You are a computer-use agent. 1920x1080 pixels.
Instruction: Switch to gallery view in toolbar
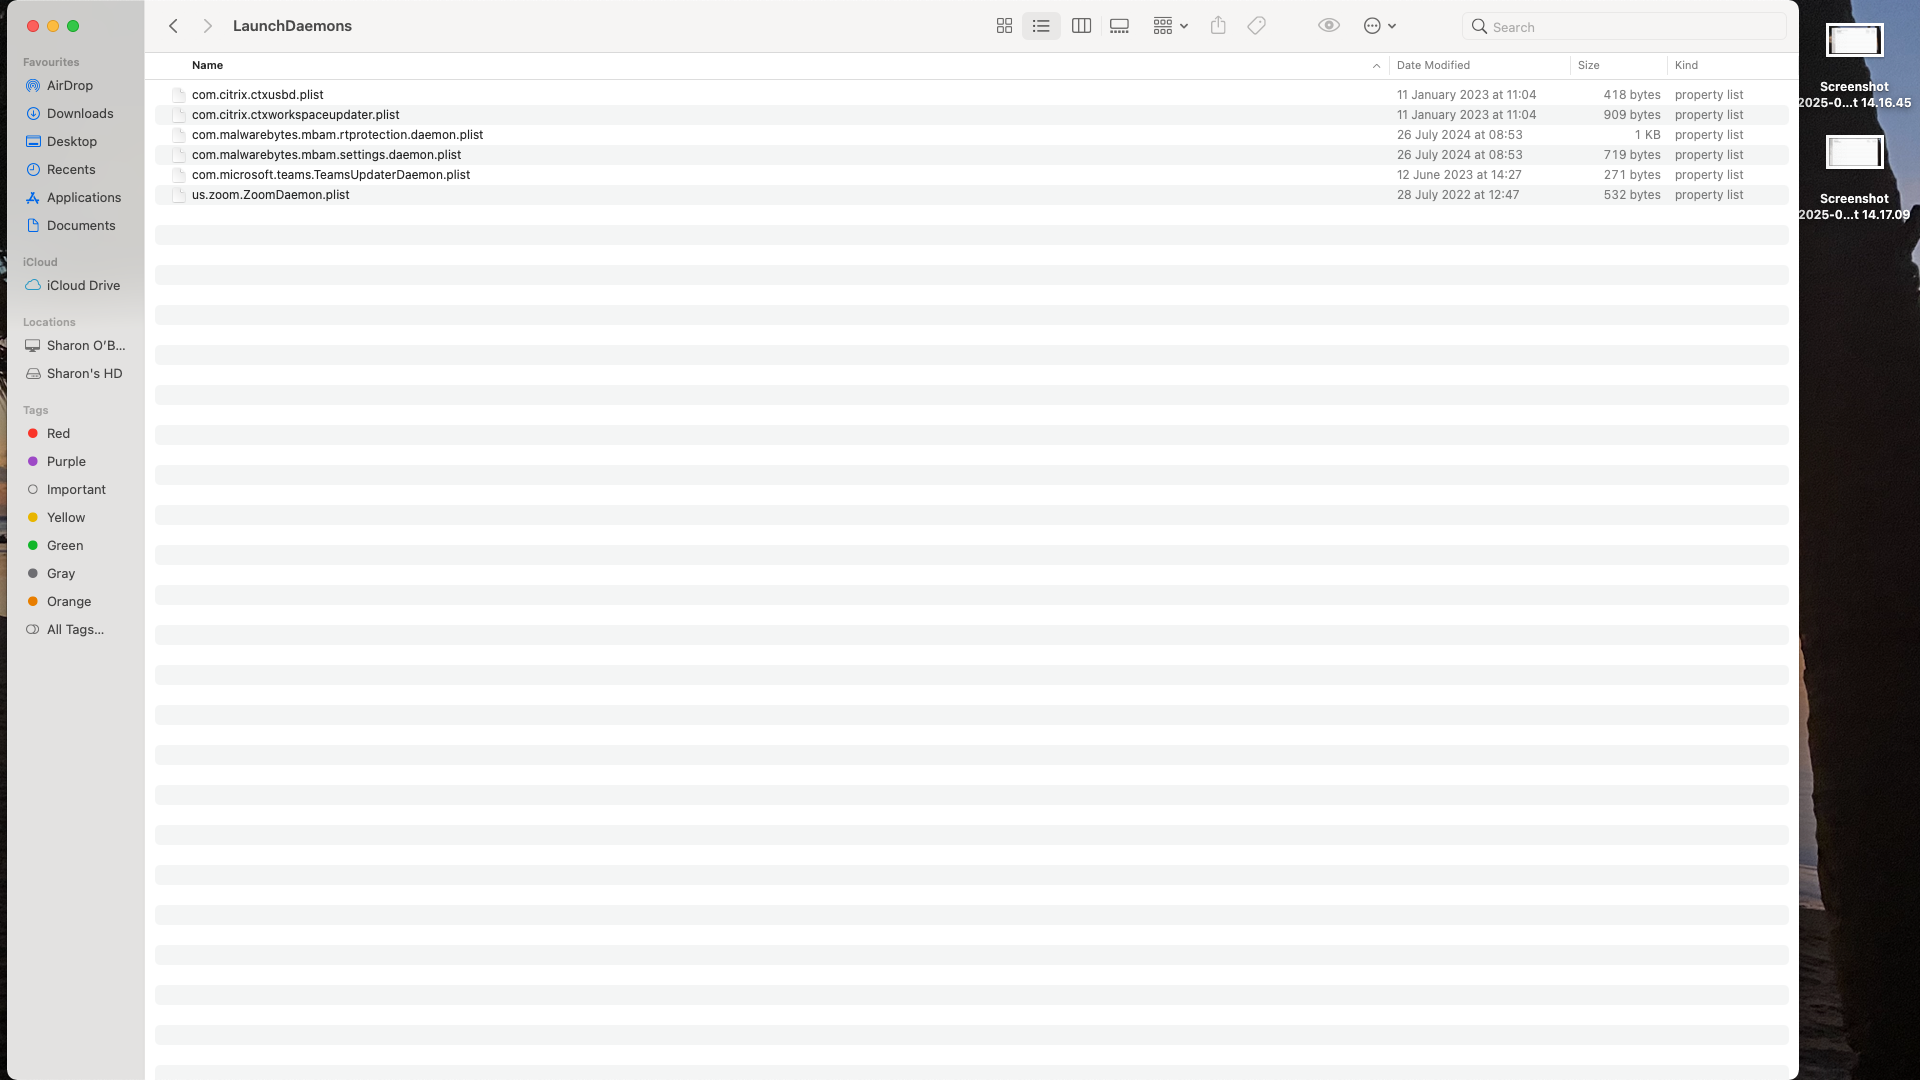[x=1119, y=26]
